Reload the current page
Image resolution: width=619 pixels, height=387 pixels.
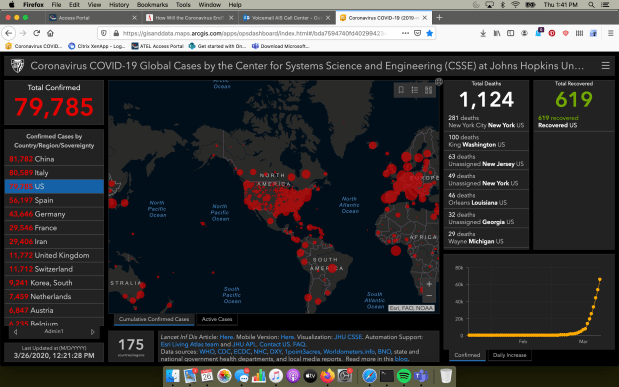click(37, 33)
